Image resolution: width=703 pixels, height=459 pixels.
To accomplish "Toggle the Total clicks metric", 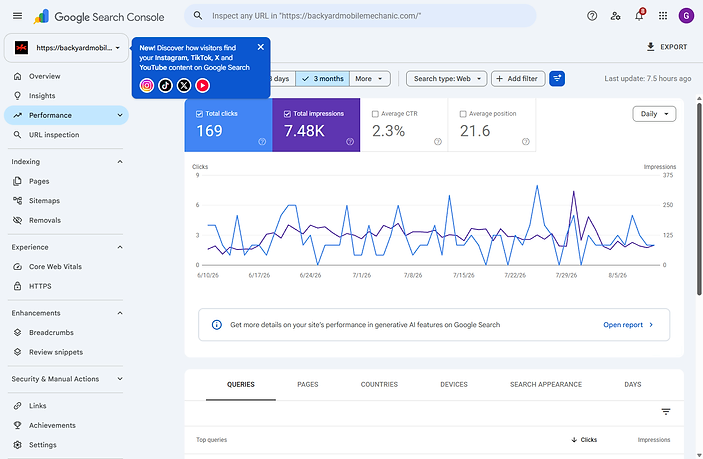I will pyautogui.click(x=228, y=125).
